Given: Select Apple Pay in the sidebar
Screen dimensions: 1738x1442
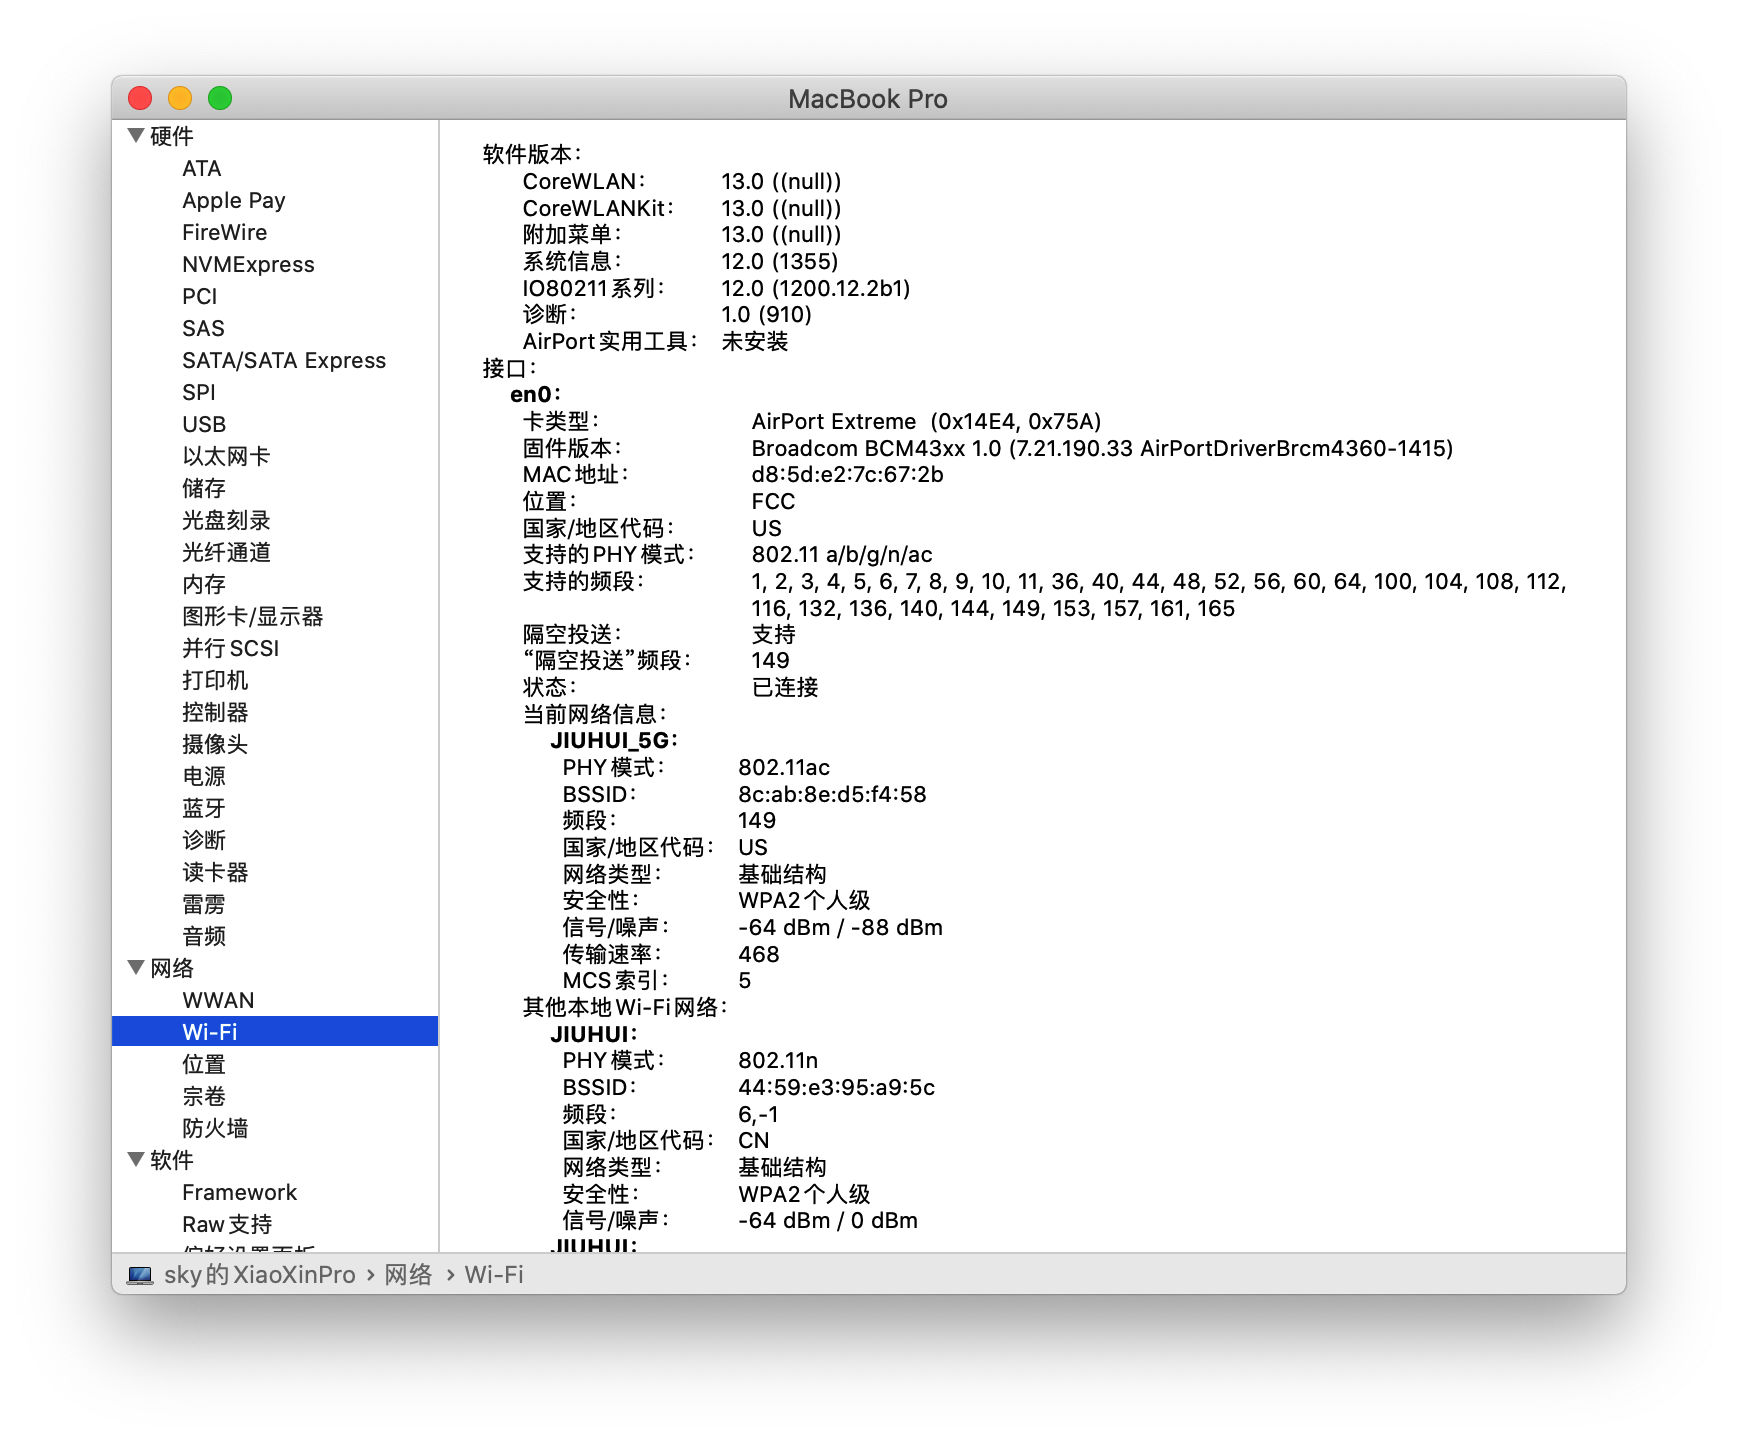Looking at the screenshot, I should point(234,200).
